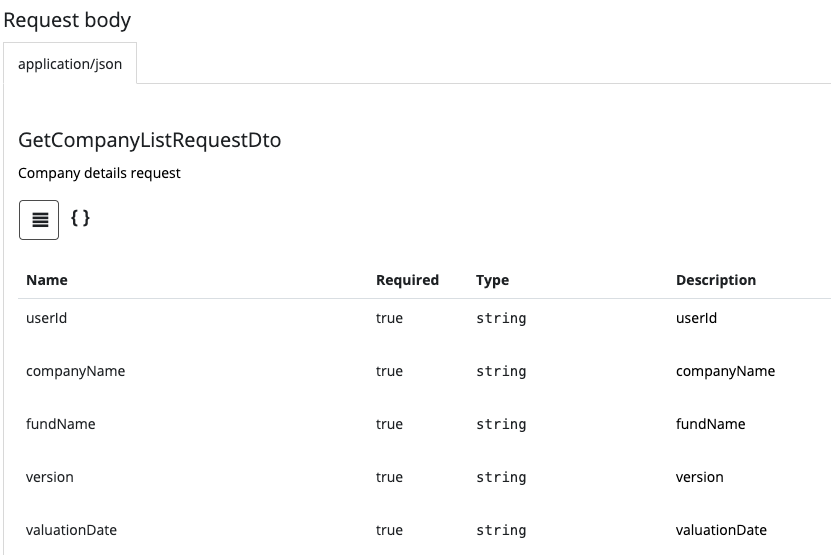The width and height of the screenshot is (831, 555).
Task: Click the Request body heading
Action: 67,20
